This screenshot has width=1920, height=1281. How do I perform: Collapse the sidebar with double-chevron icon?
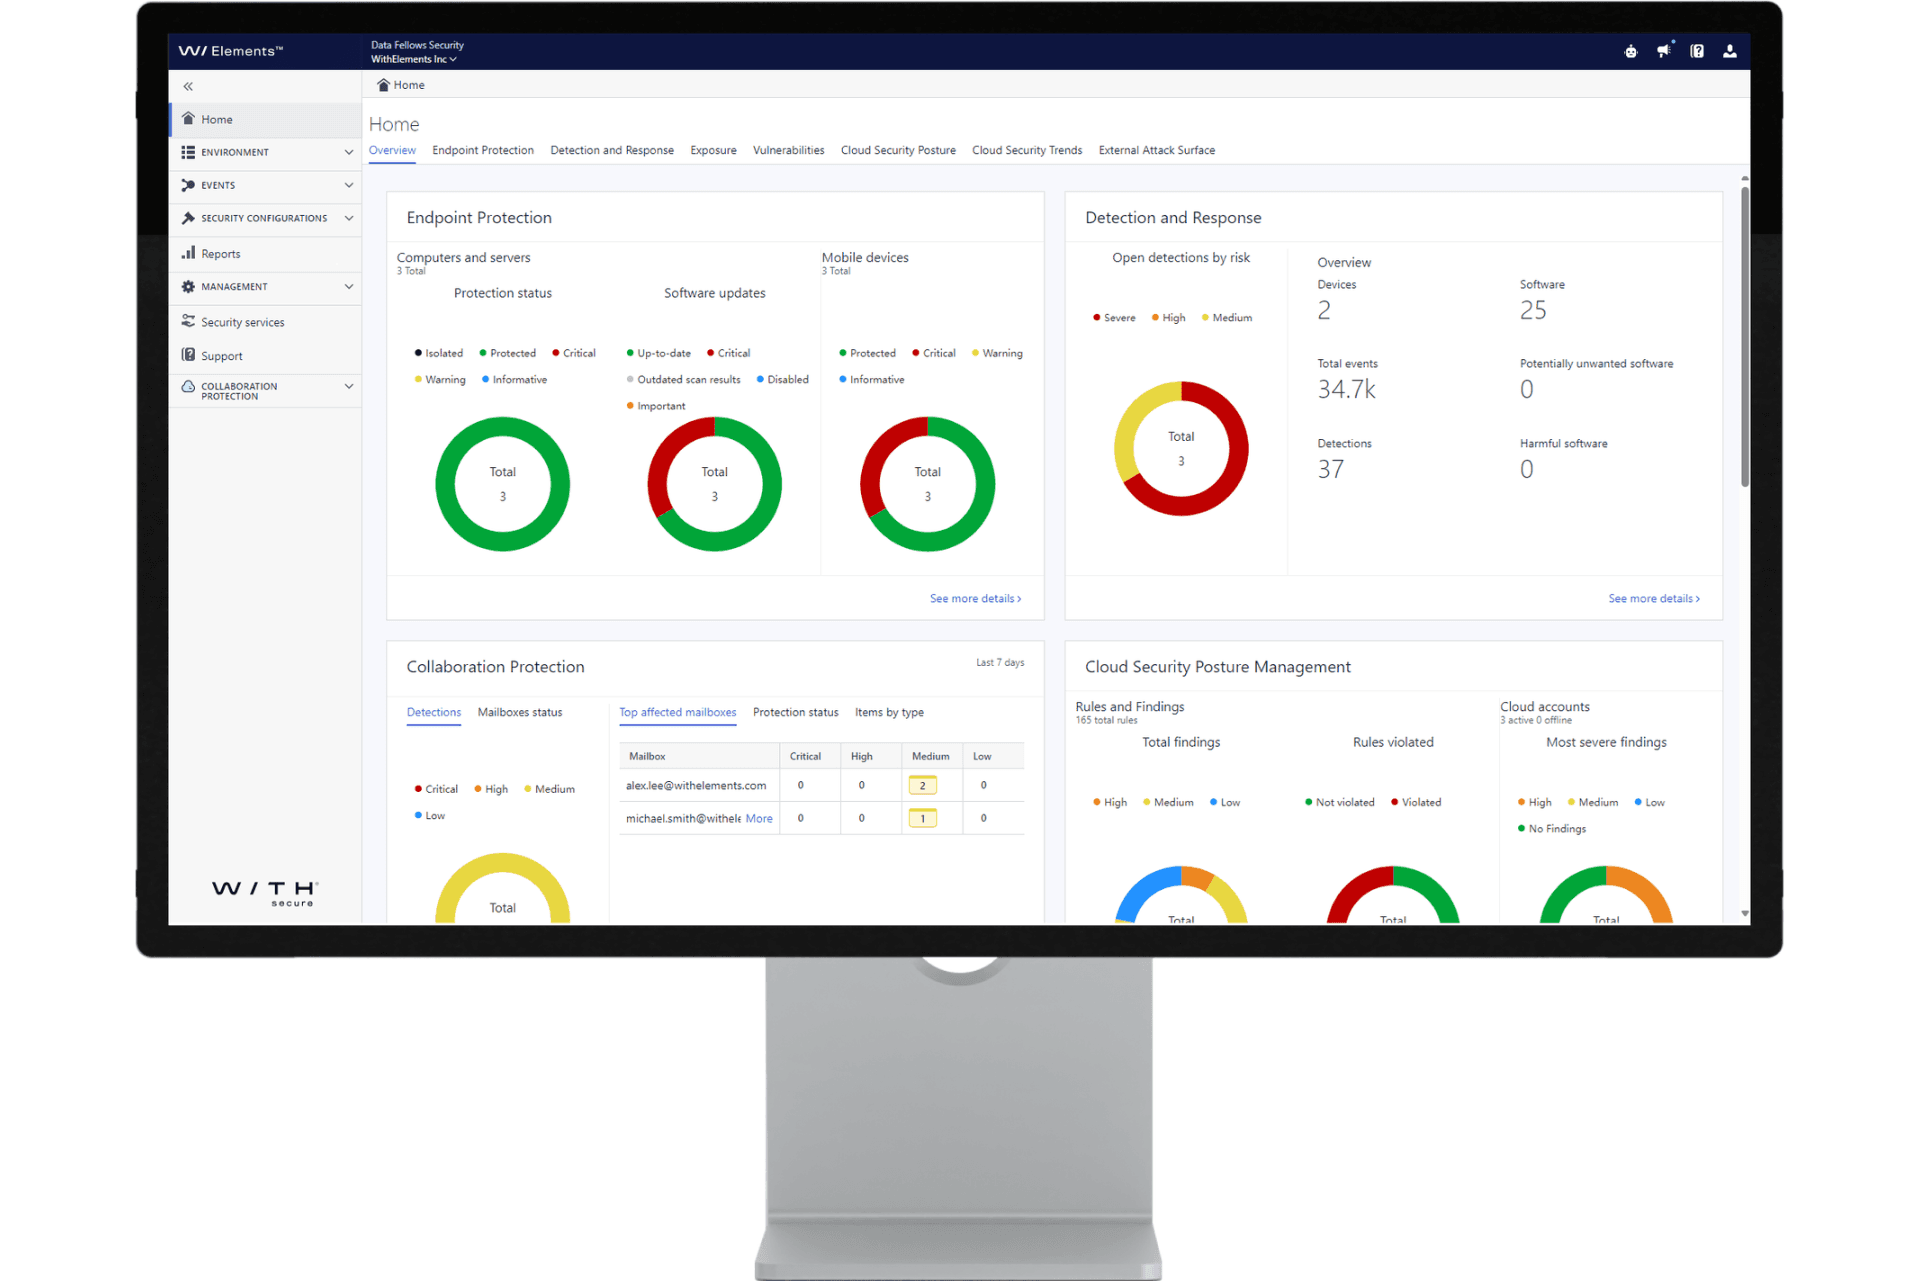coord(188,86)
